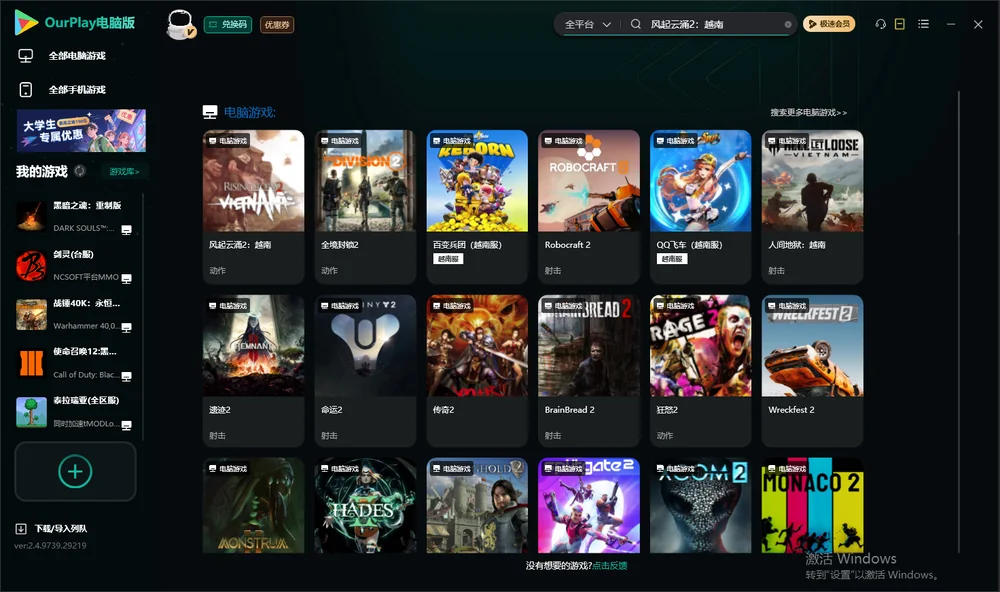
Task: Click the OurPlay logo icon
Action: pyautogui.click(x=26, y=22)
